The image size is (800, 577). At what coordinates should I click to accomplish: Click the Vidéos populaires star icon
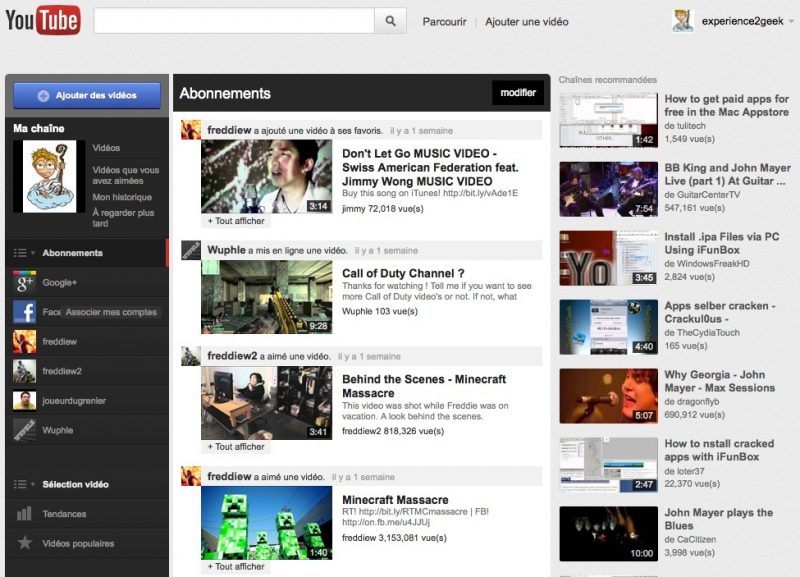click(24, 542)
